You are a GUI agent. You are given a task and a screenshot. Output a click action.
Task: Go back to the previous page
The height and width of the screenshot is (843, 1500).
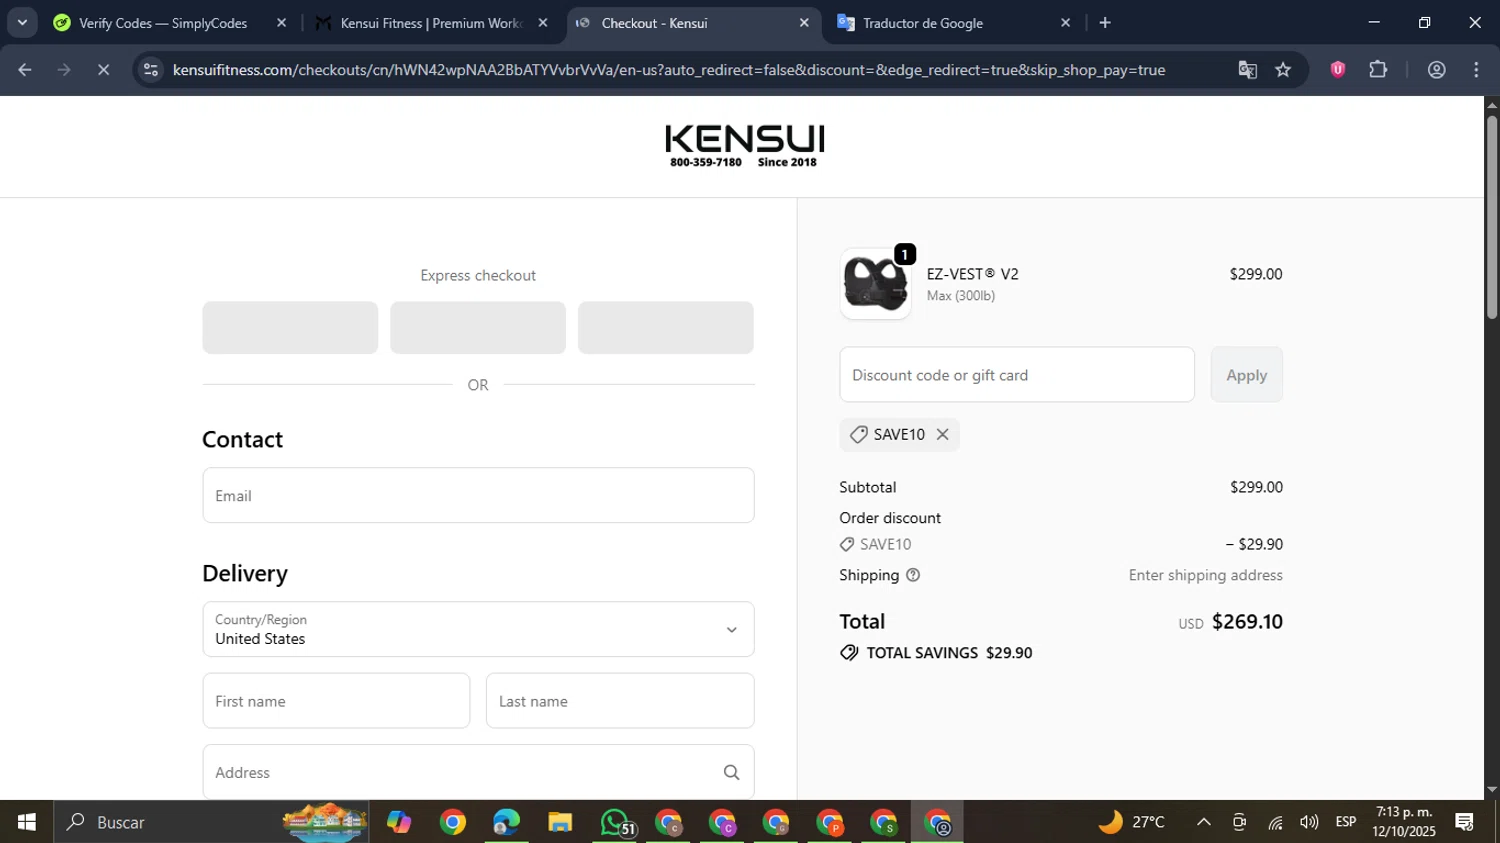25,69
